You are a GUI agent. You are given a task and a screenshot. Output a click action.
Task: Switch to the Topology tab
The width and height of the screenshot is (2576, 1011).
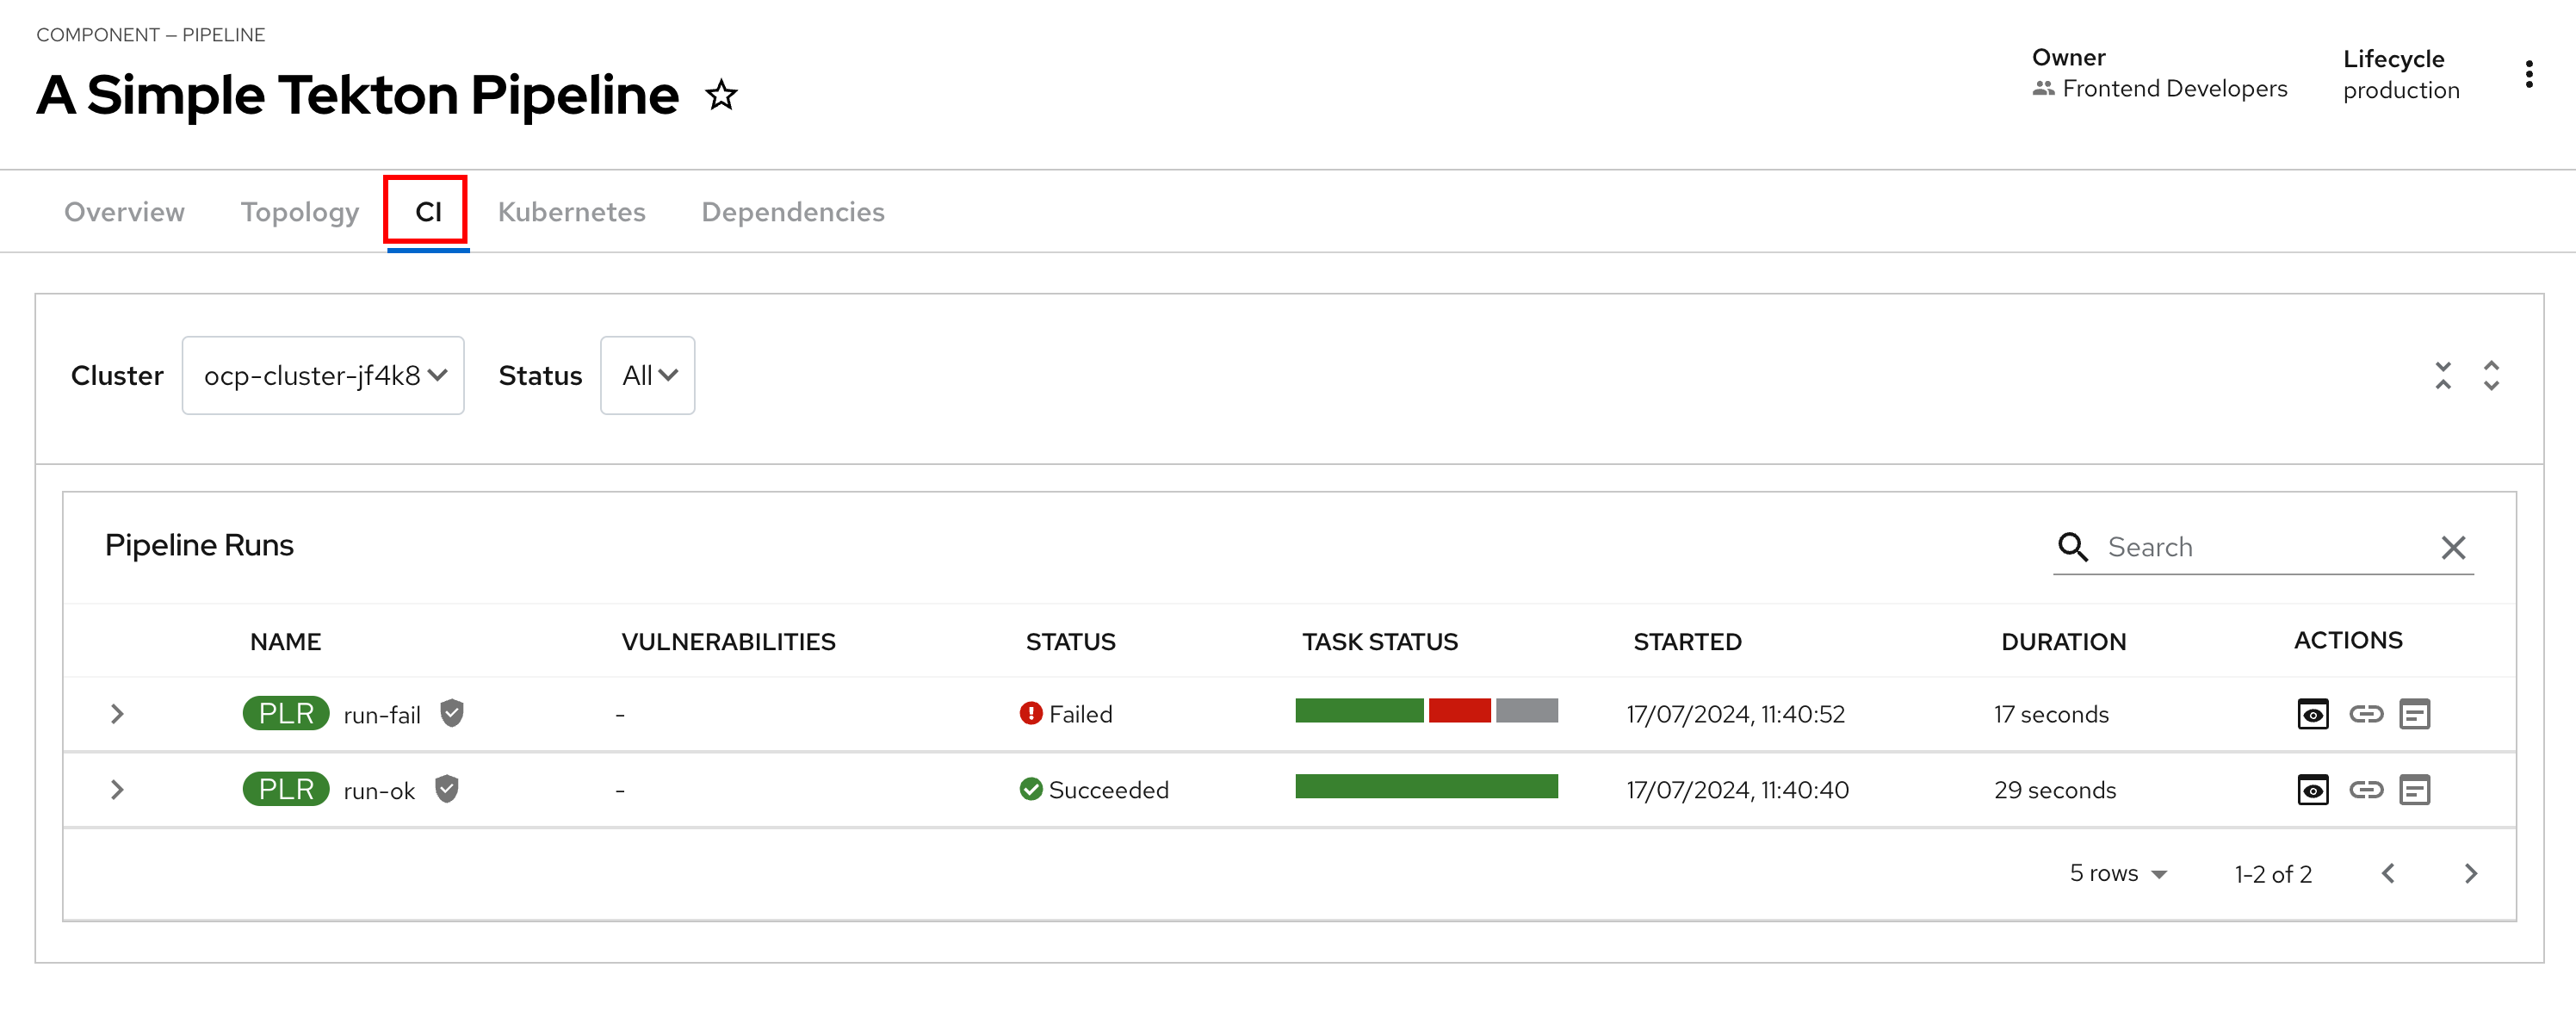(x=299, y=212)
